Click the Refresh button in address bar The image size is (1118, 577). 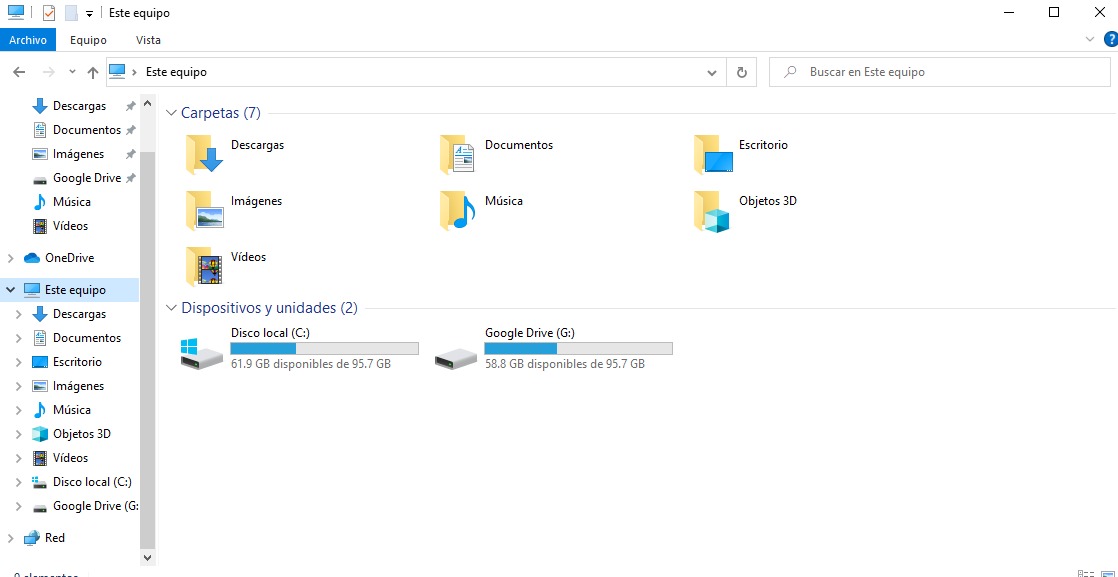tap(741, 73)
